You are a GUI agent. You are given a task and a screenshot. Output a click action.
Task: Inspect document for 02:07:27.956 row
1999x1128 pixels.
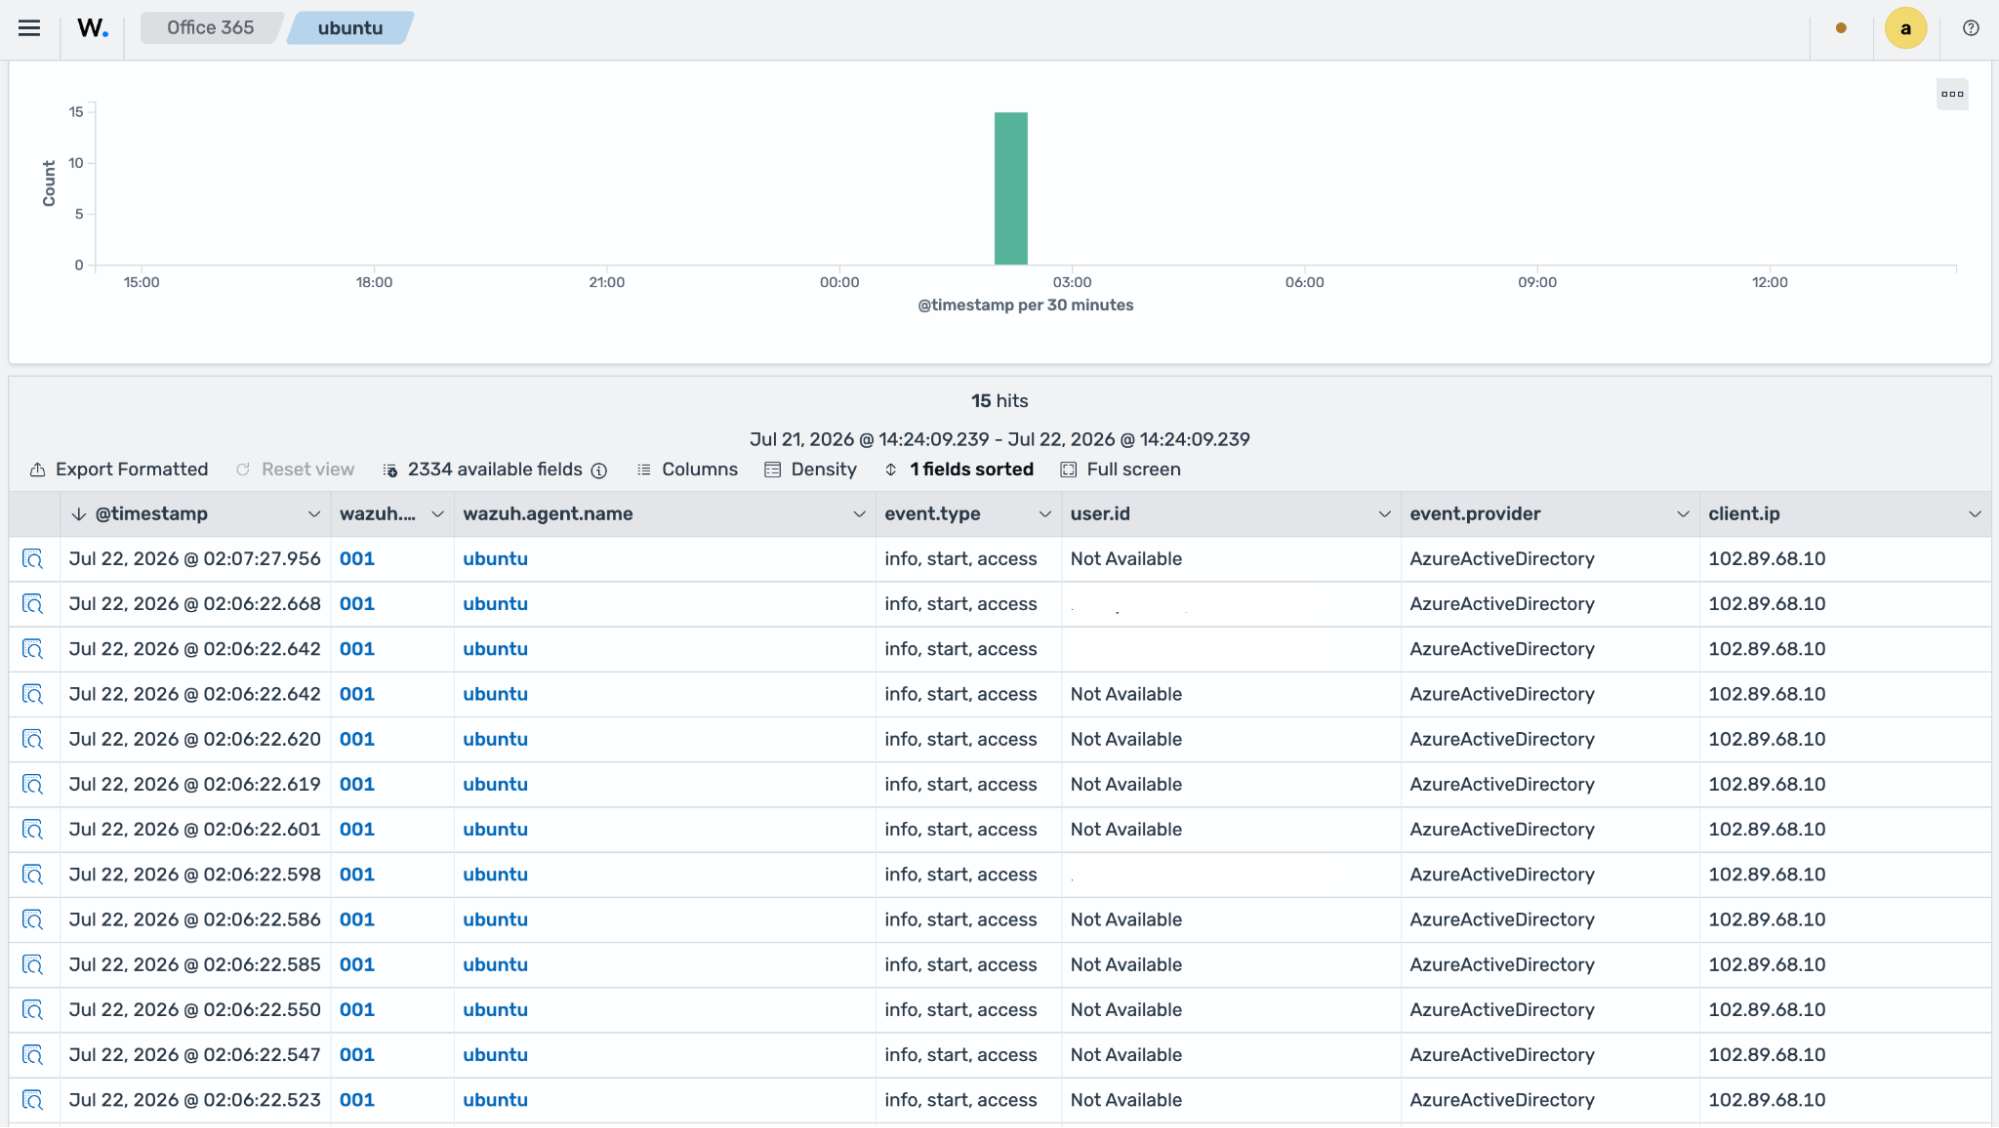coord(33,559)
